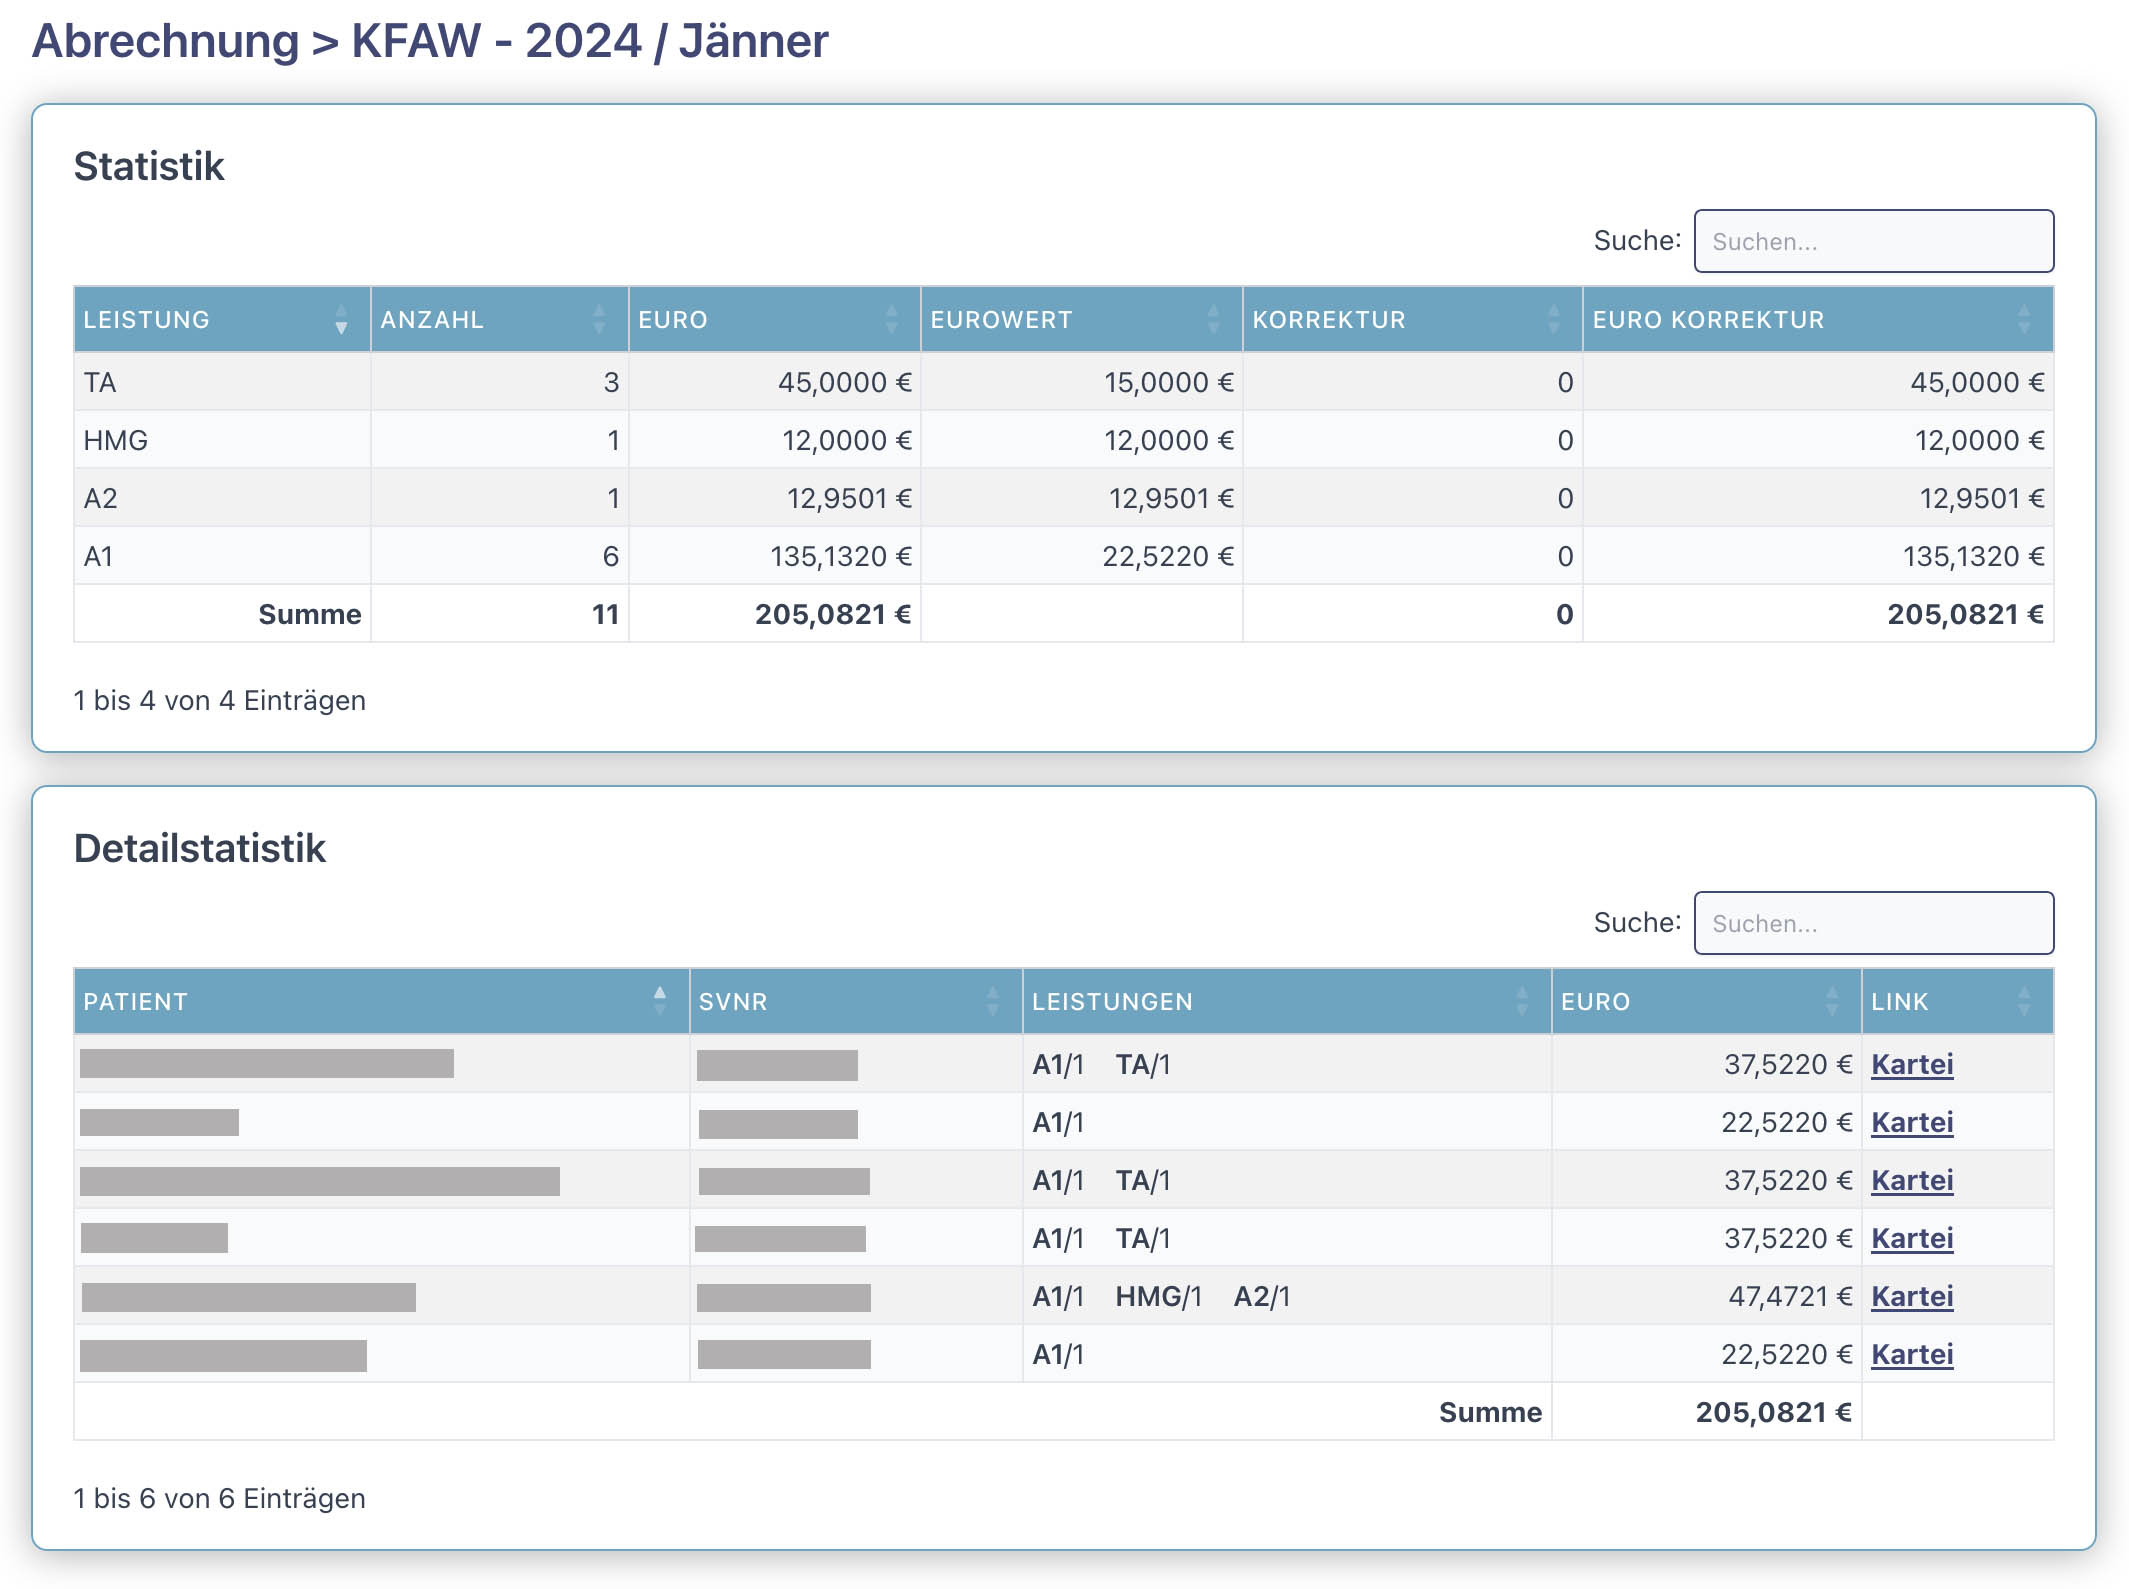The width and height of the screenshot is (2129, 1589).
Task: Click the HMG row in Statistik
Action: pos(115,440)
